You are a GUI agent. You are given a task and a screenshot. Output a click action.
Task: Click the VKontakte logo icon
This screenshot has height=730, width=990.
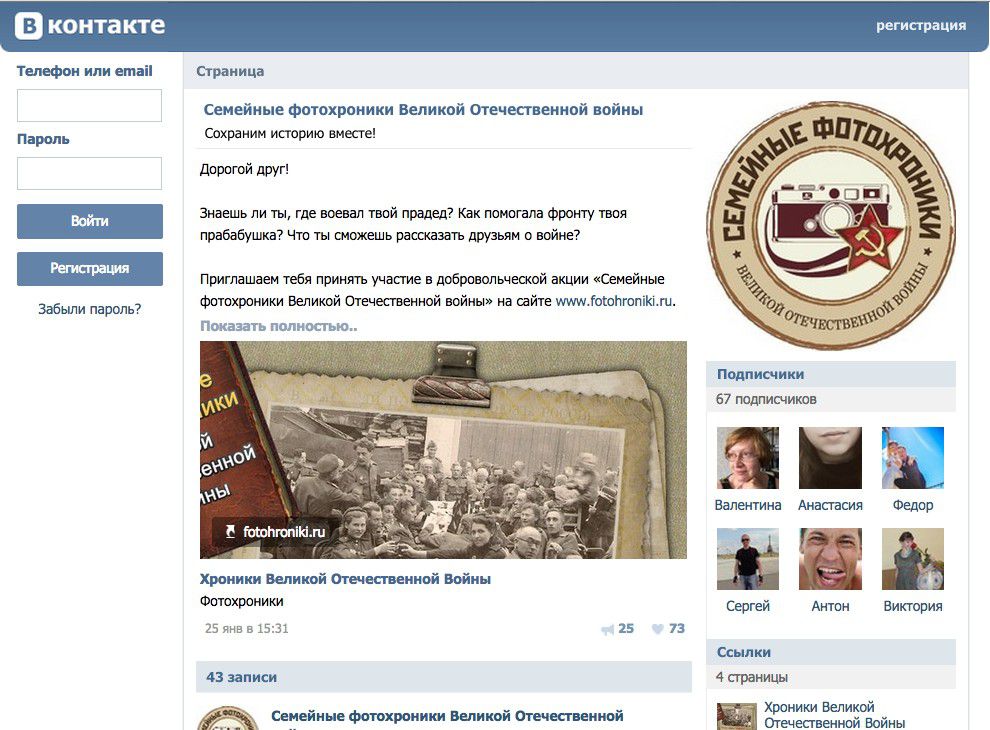(x=29, y=26)
